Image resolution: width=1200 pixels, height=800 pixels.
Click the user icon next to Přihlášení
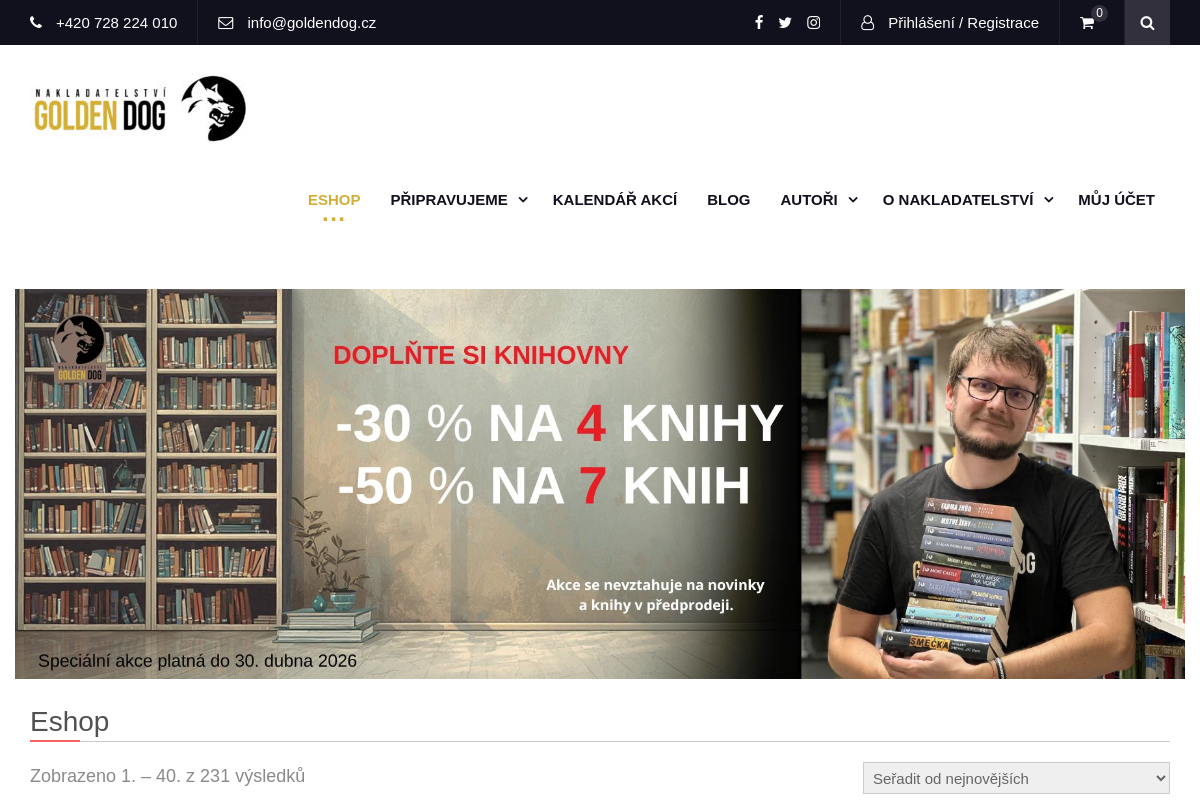(867, 22)
